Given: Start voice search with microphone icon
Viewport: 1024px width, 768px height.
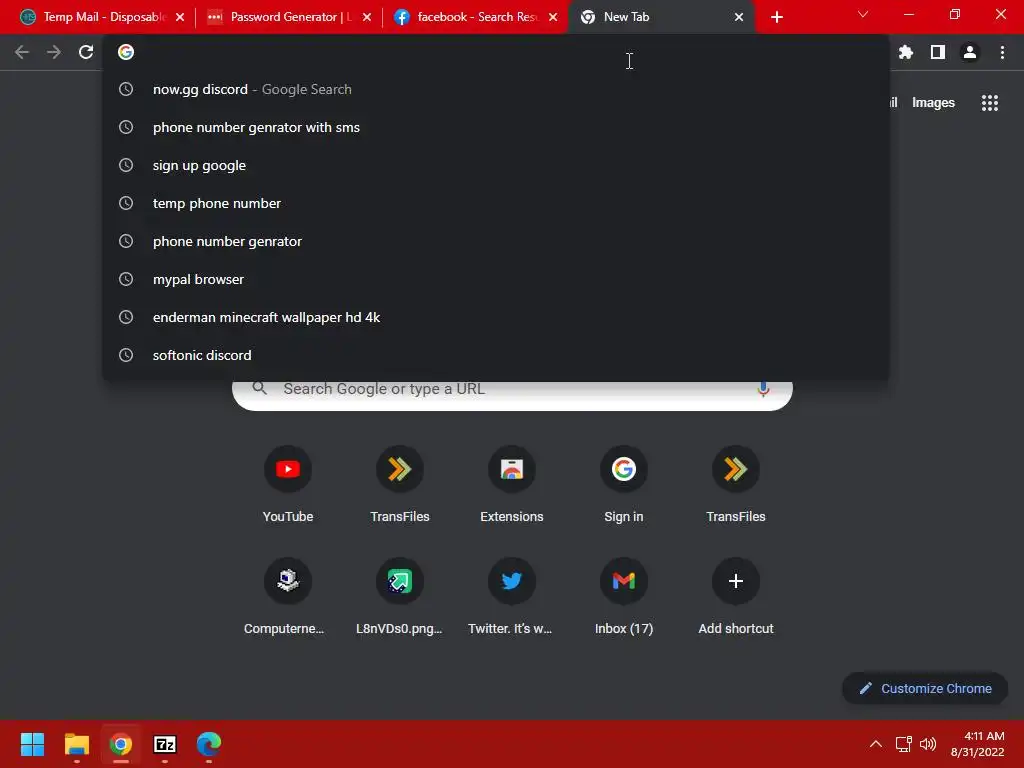Looking at the screenshot, I should pyautogui.click(x=763, y=389).
